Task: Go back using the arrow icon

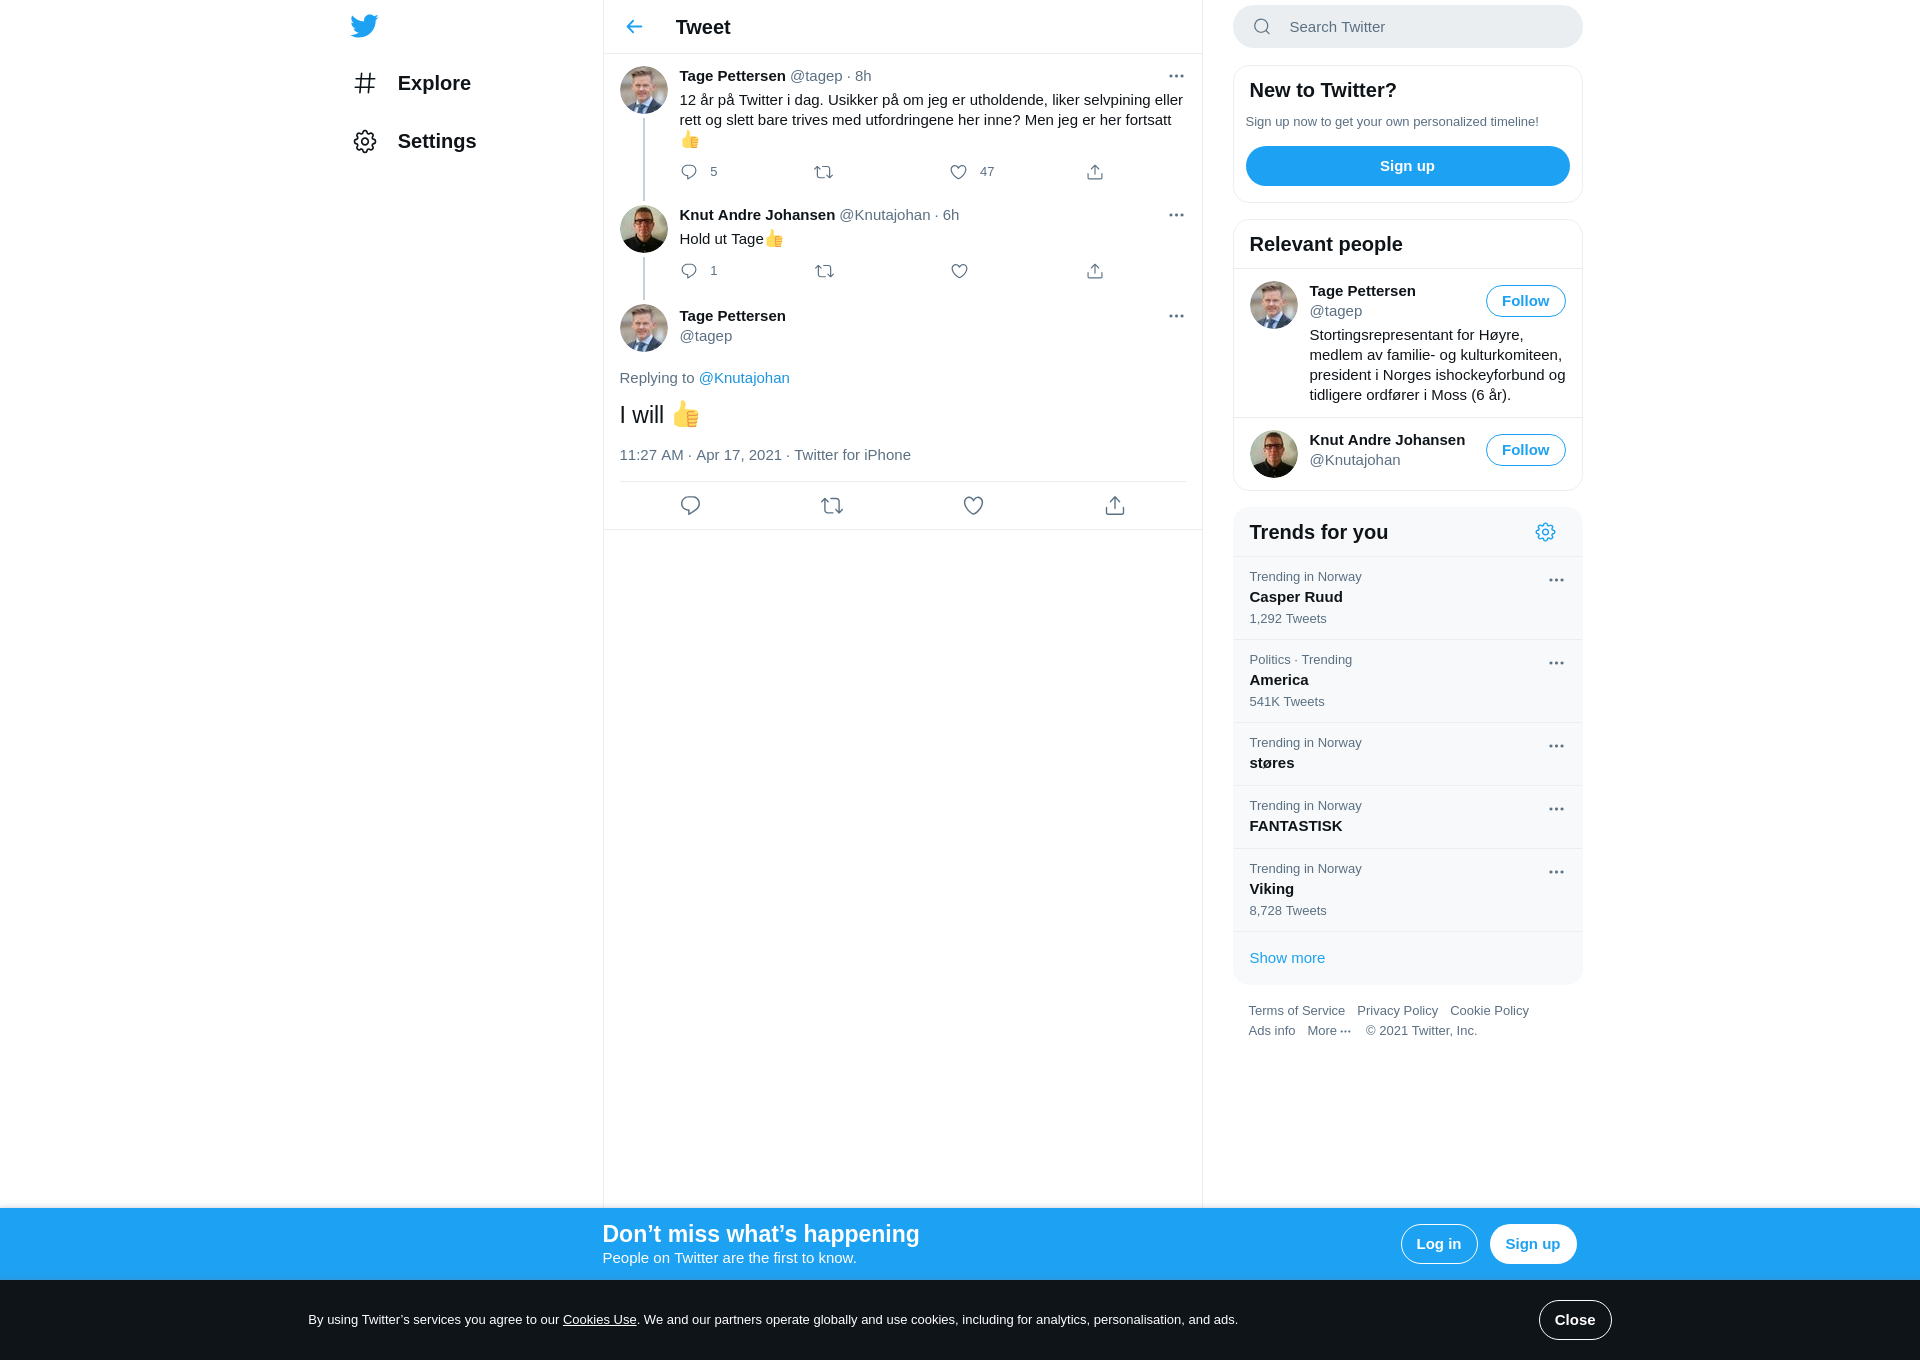Action: click(x=634, y=26)
